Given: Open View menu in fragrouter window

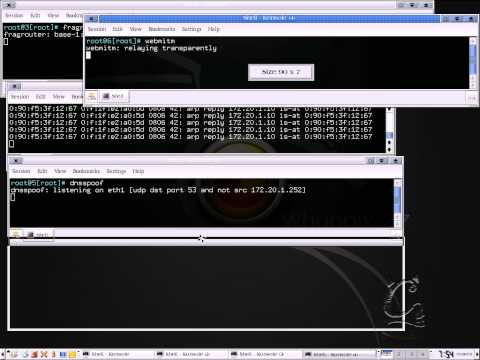Looking at the screenshot, I should click(53, 15).
